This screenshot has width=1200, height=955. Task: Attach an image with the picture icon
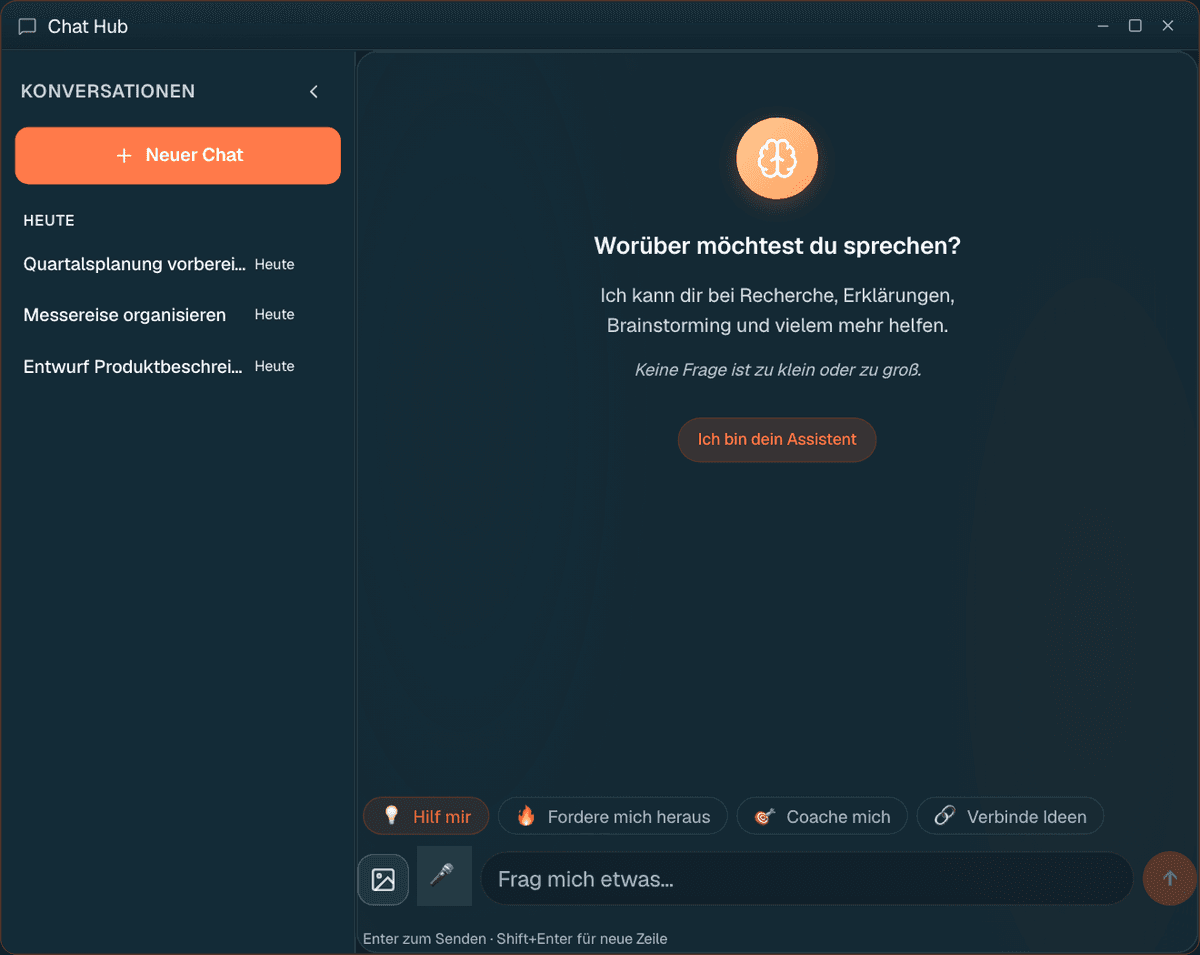click(383, 879)
